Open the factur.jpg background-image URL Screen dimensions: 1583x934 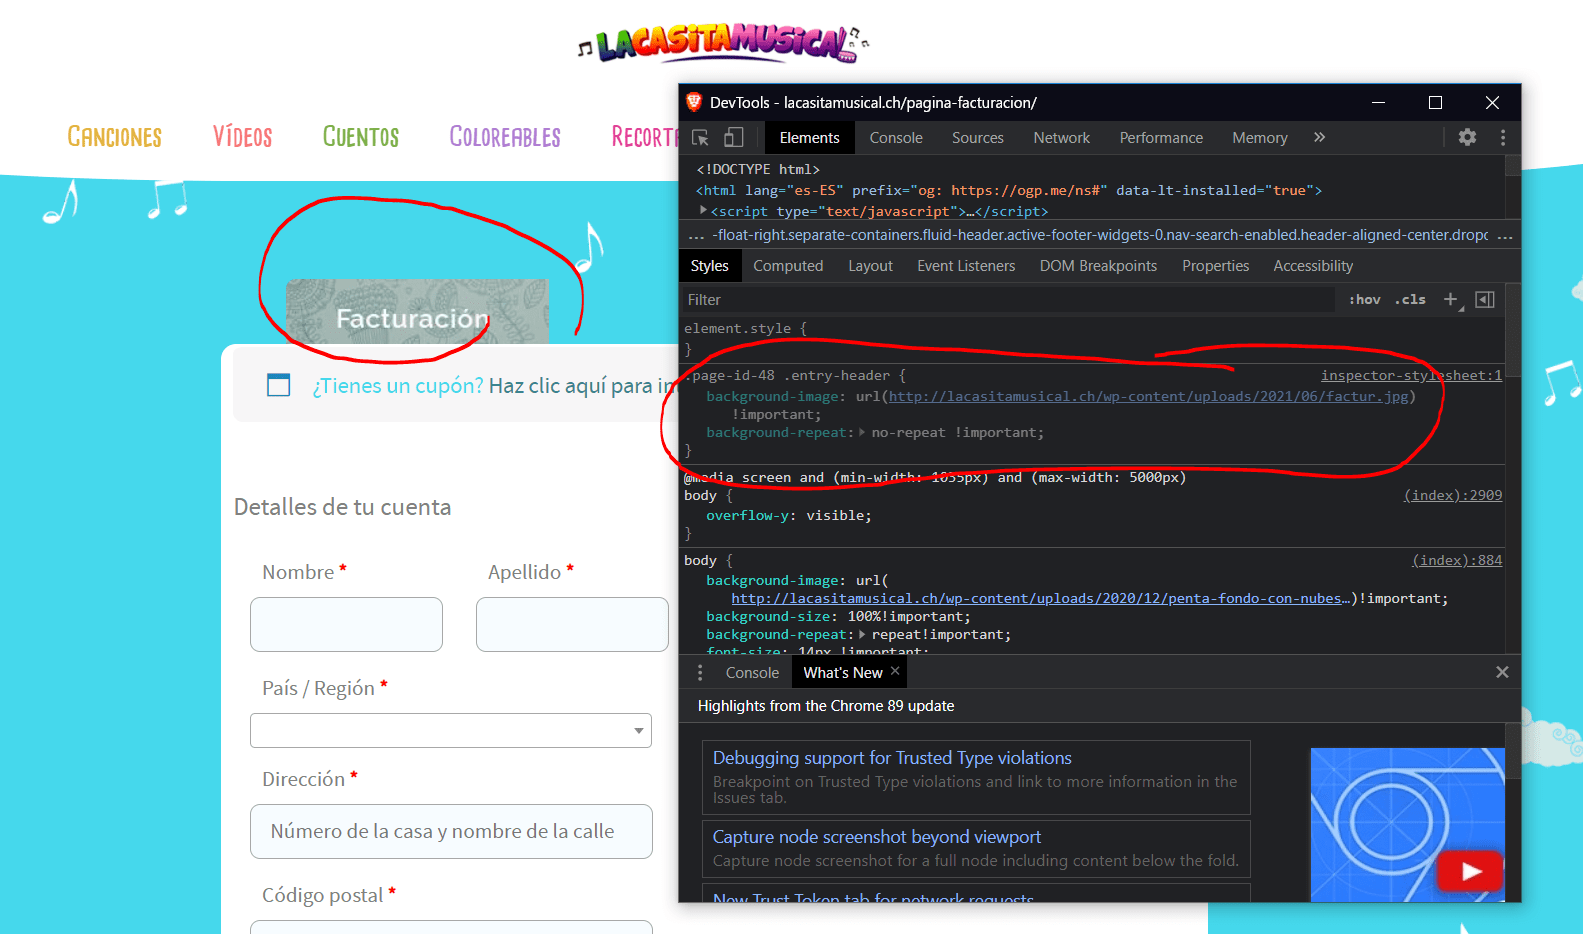point(1148,397)
